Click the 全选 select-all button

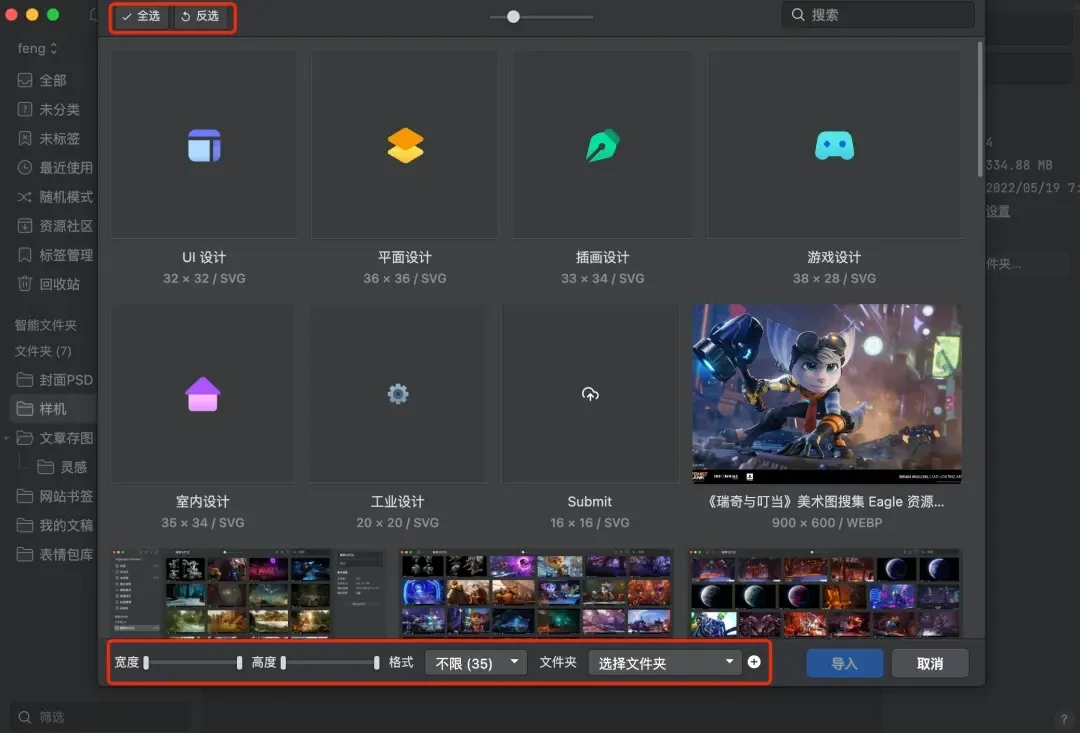tap(141, 16)
